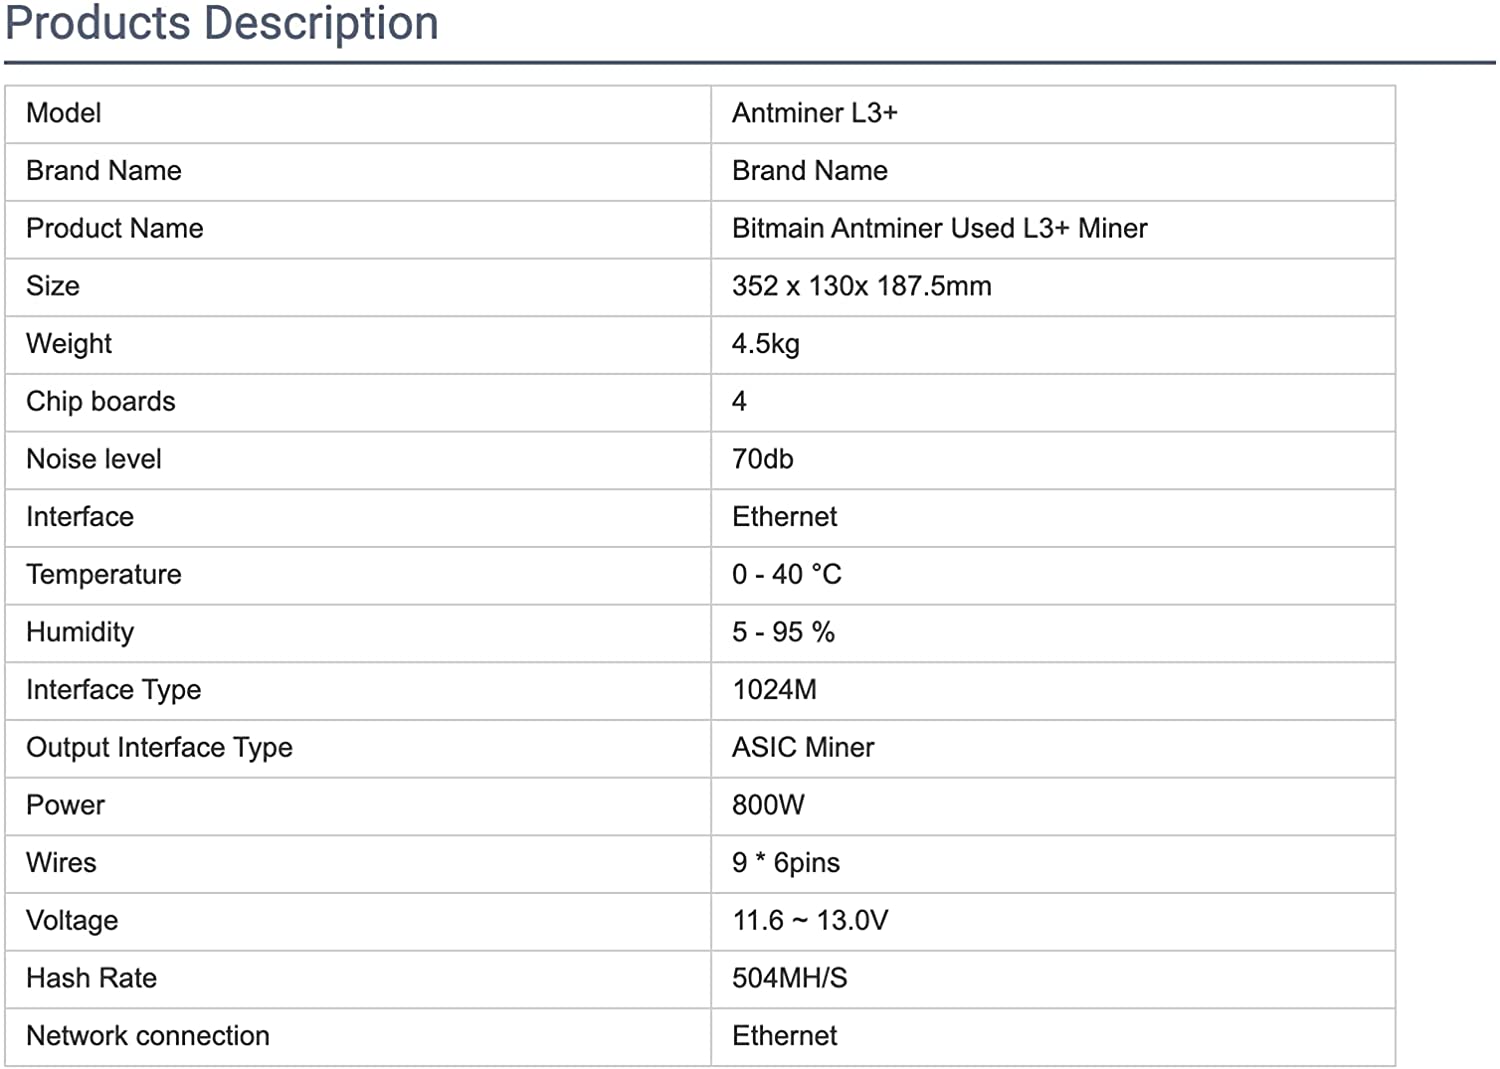Click the ASIC Miner value cell

click(802, 747)
